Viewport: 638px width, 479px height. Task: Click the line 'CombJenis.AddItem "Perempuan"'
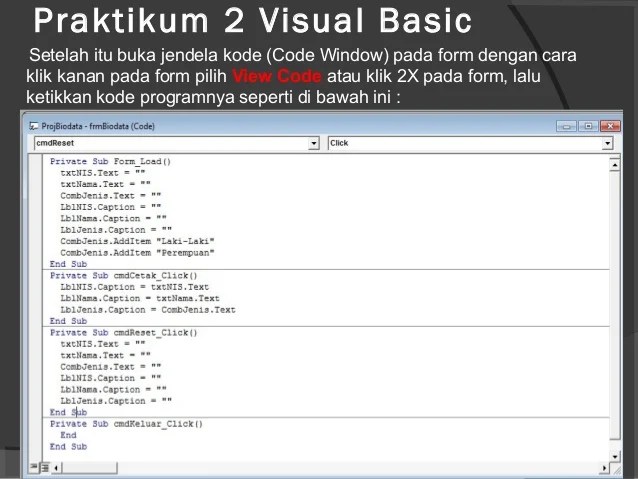click(x=137, y=253)
